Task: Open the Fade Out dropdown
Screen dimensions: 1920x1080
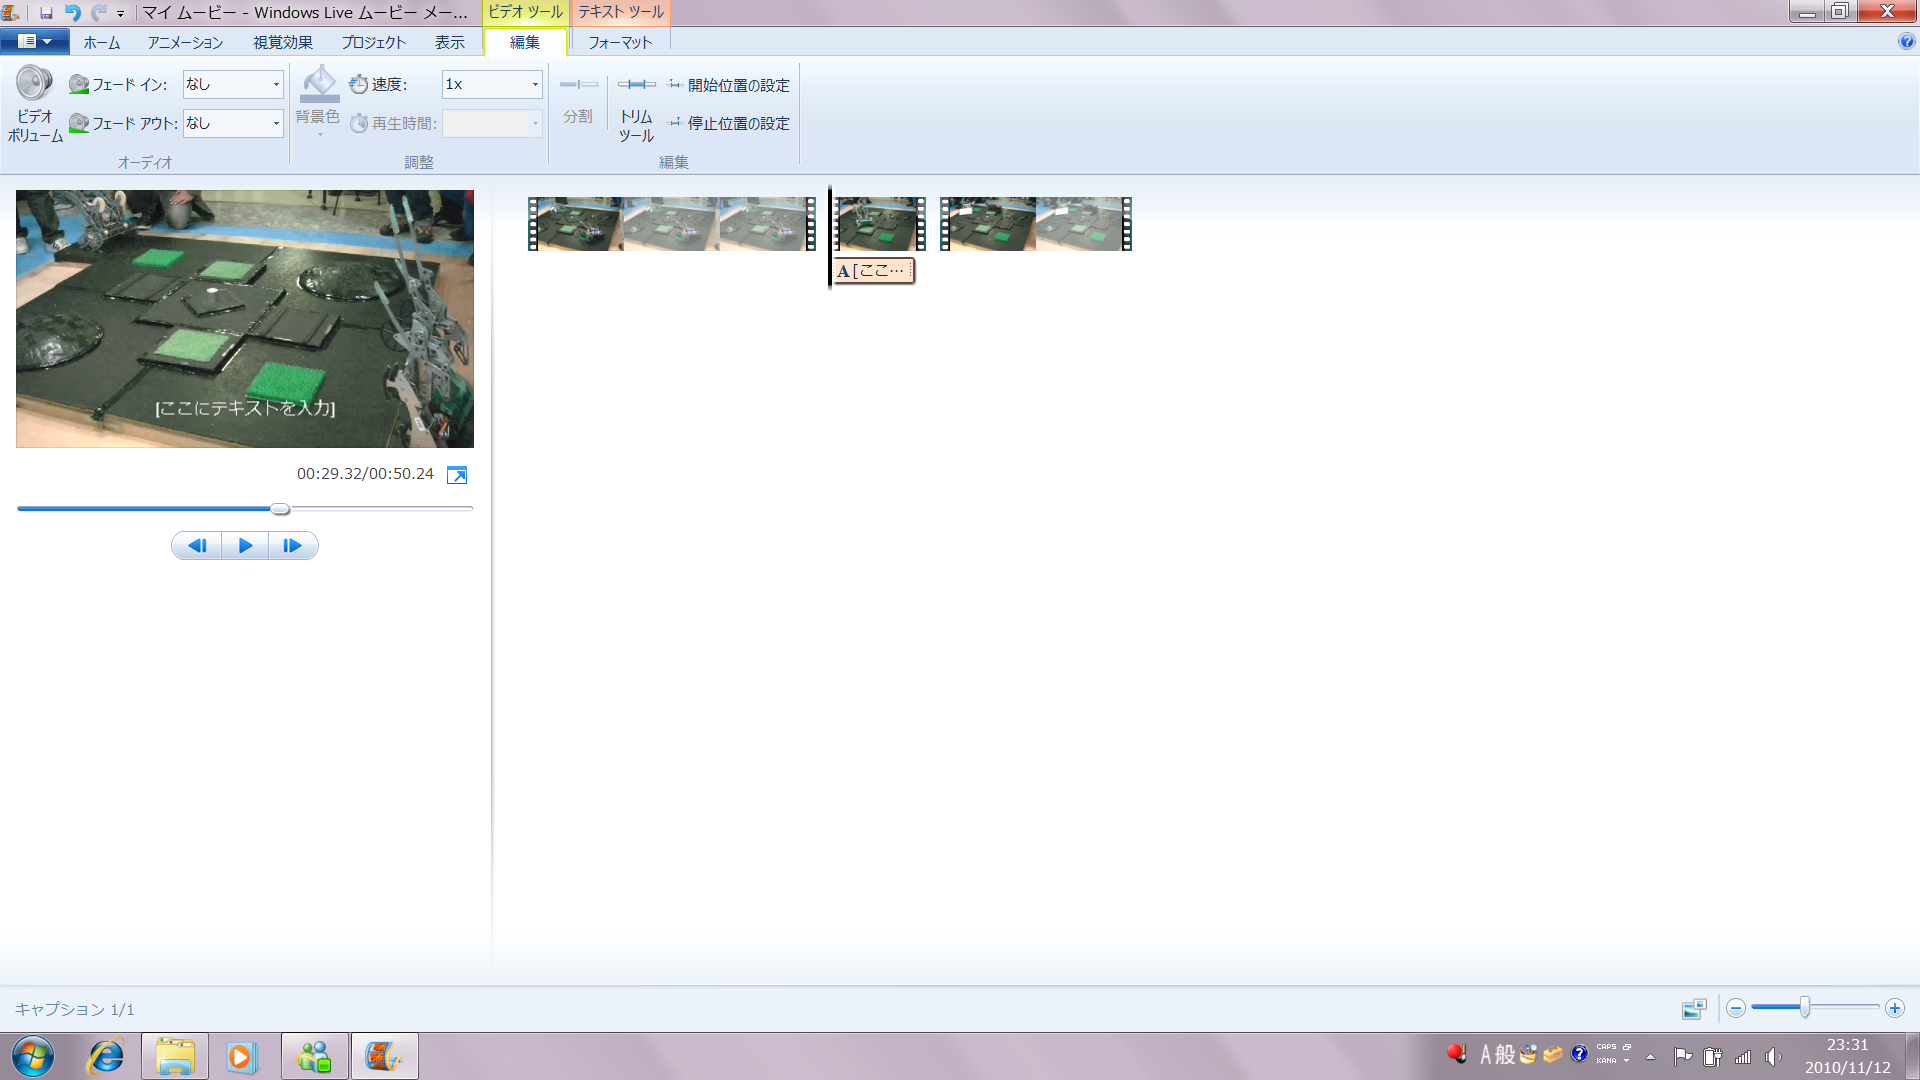Action: pos(276,124)
